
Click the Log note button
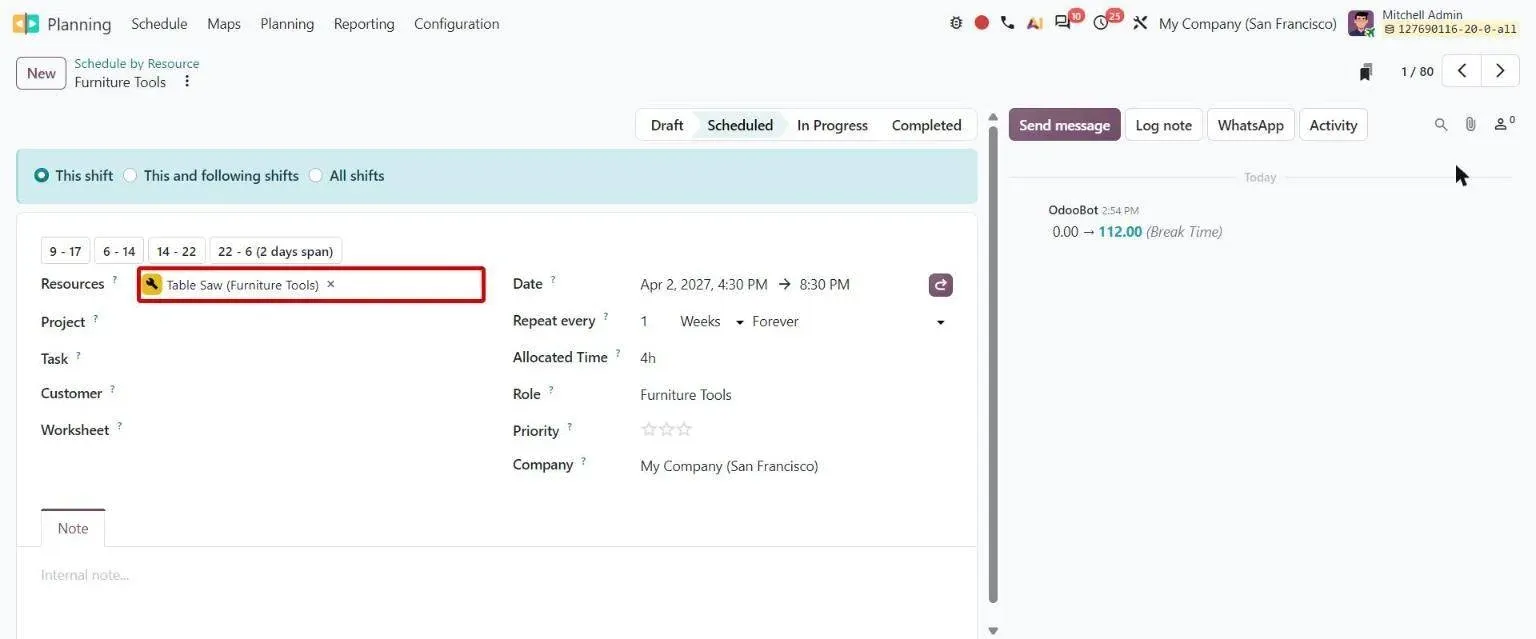pos(1163,125)
